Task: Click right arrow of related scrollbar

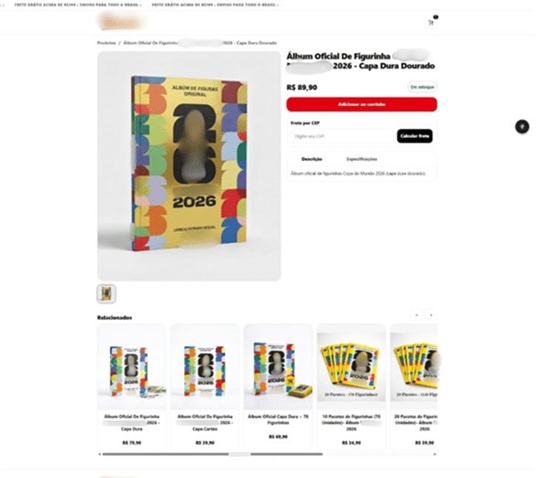Action: (435, 454)
